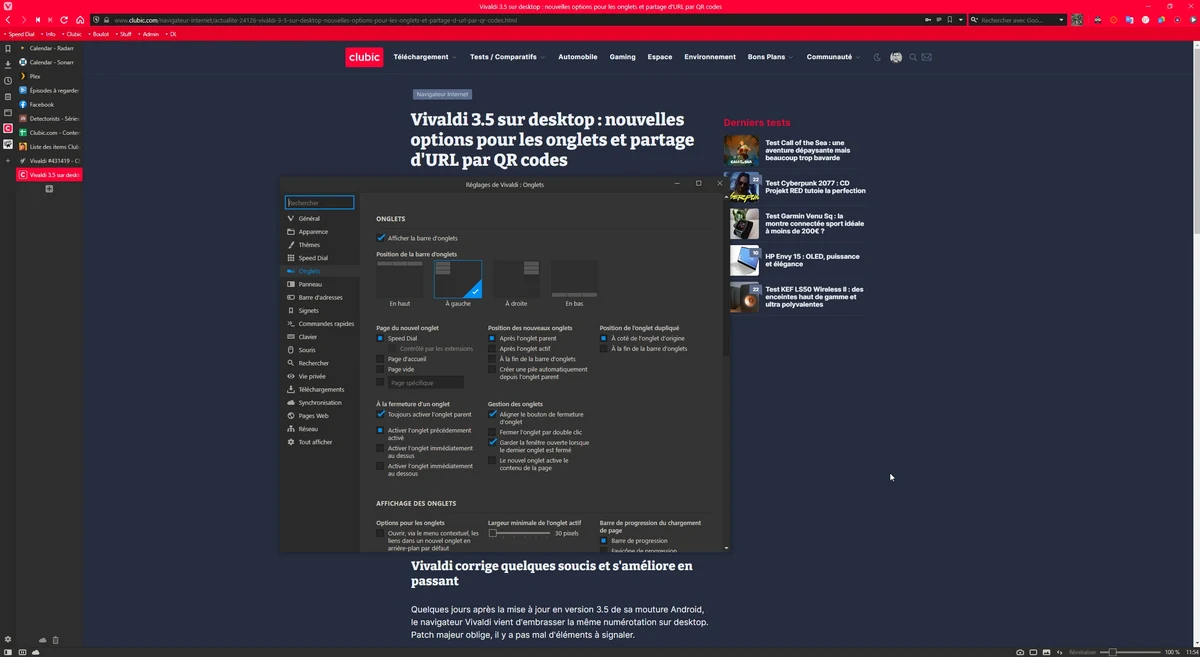Open closed tabs trash icon

pyautogui.click(x=55, y=640)
